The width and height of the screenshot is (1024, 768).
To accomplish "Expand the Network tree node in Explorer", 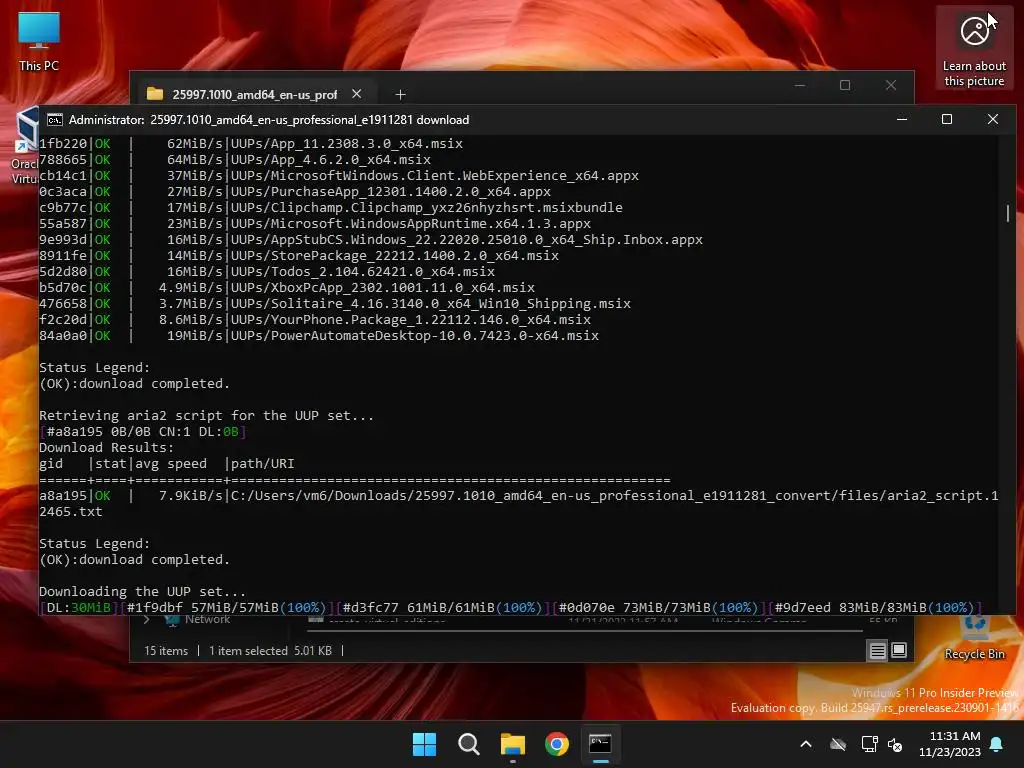I will point(146,619).
